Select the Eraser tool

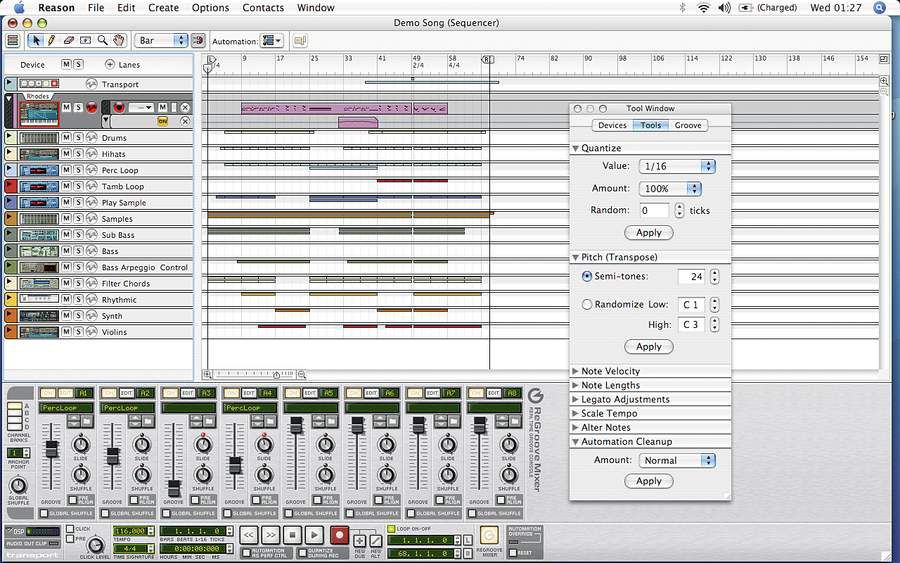point(68,40)
